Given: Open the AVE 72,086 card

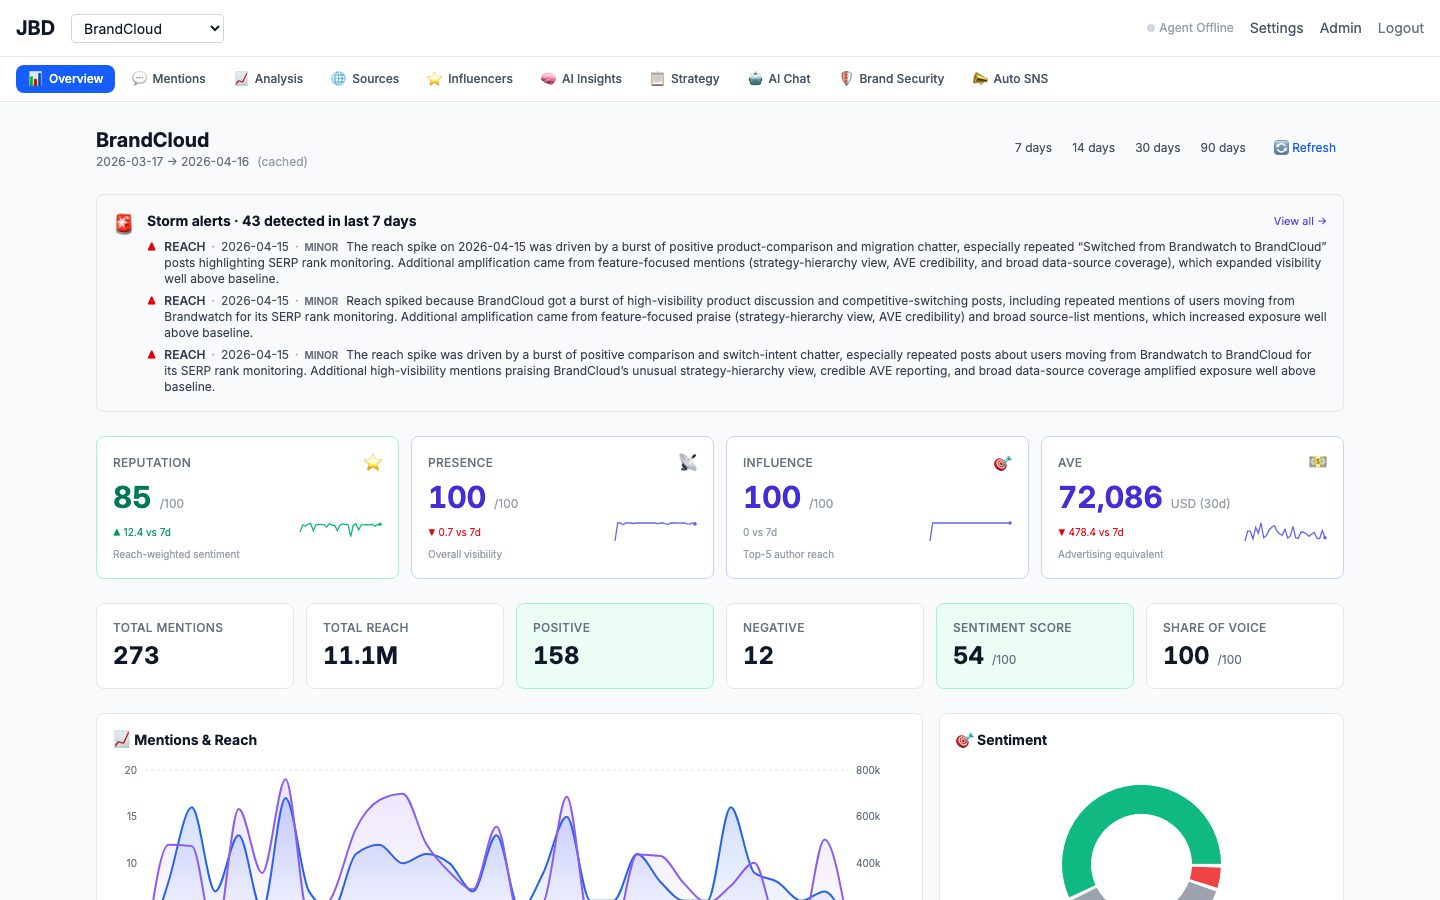Looking at the screenshot, I should point(1192,507).
